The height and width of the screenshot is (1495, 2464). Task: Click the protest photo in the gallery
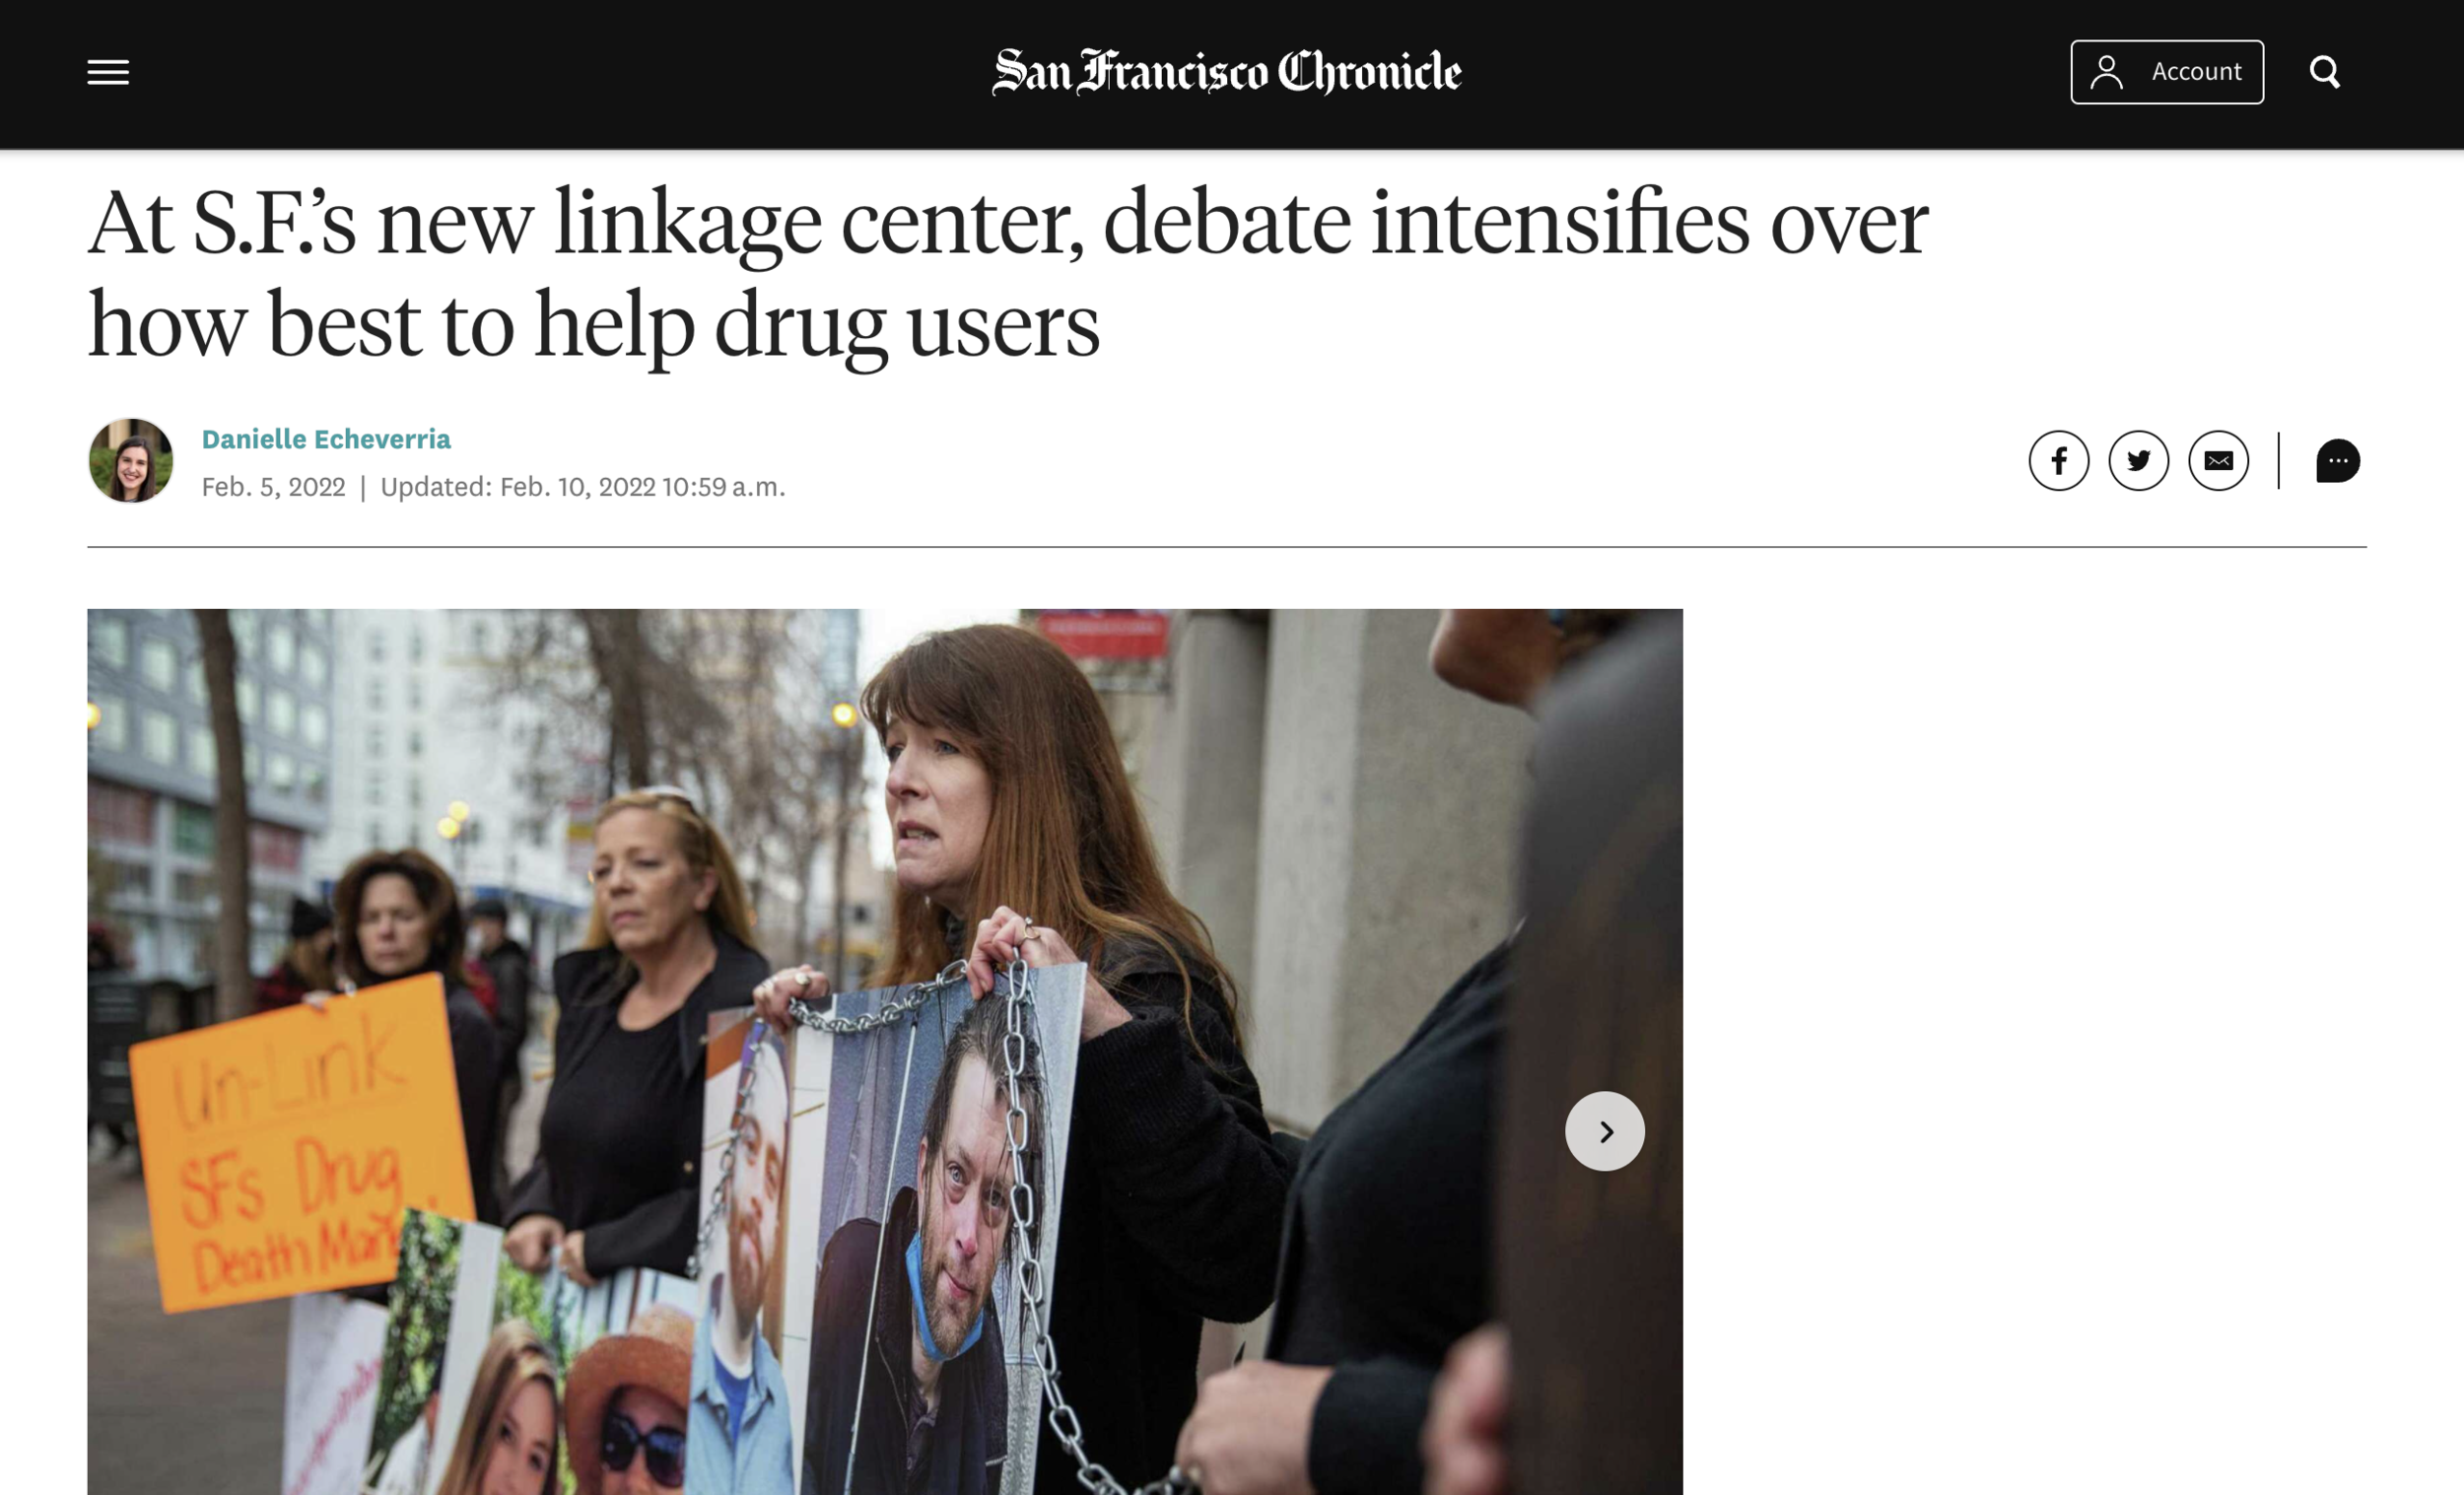pyautogui.click(x=885, y=1052)
